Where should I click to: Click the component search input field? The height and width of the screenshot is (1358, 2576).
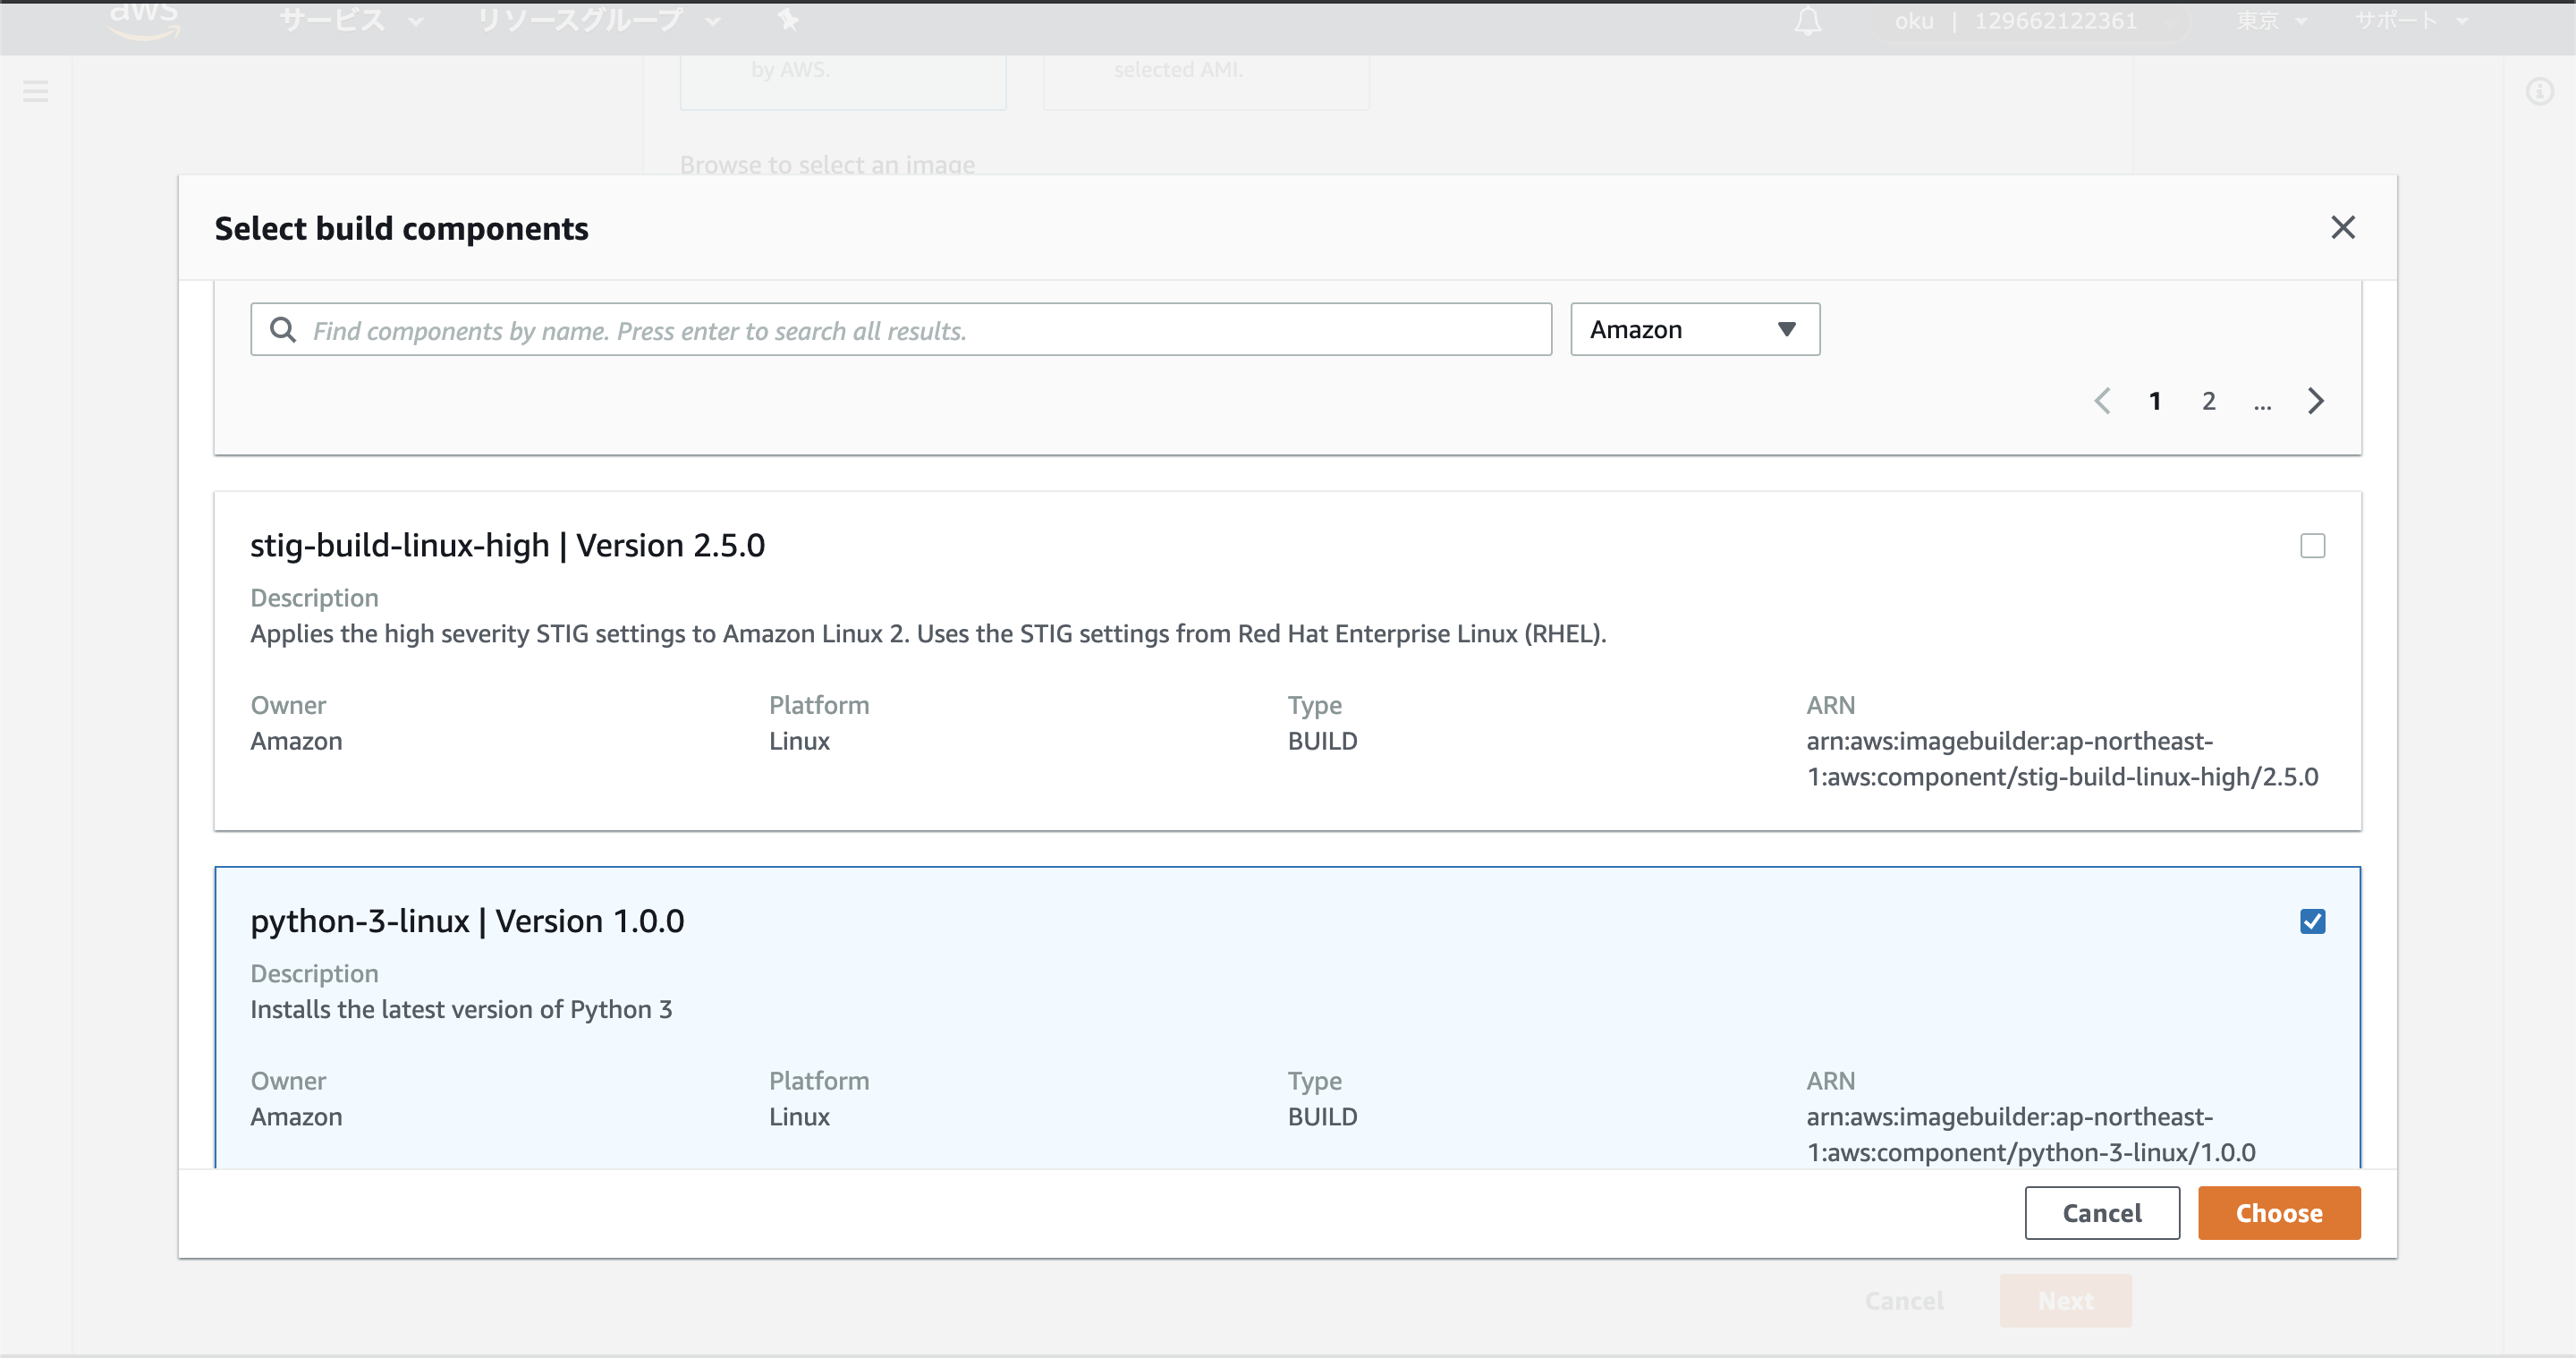(900, 330)
